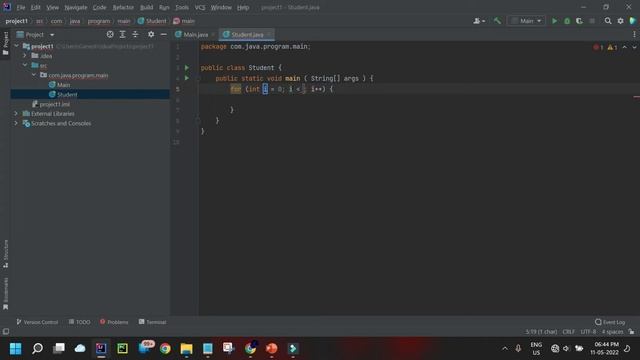Go to previous highlighted error arrow
Screen dimensions: 640x360
click(624, 47)
